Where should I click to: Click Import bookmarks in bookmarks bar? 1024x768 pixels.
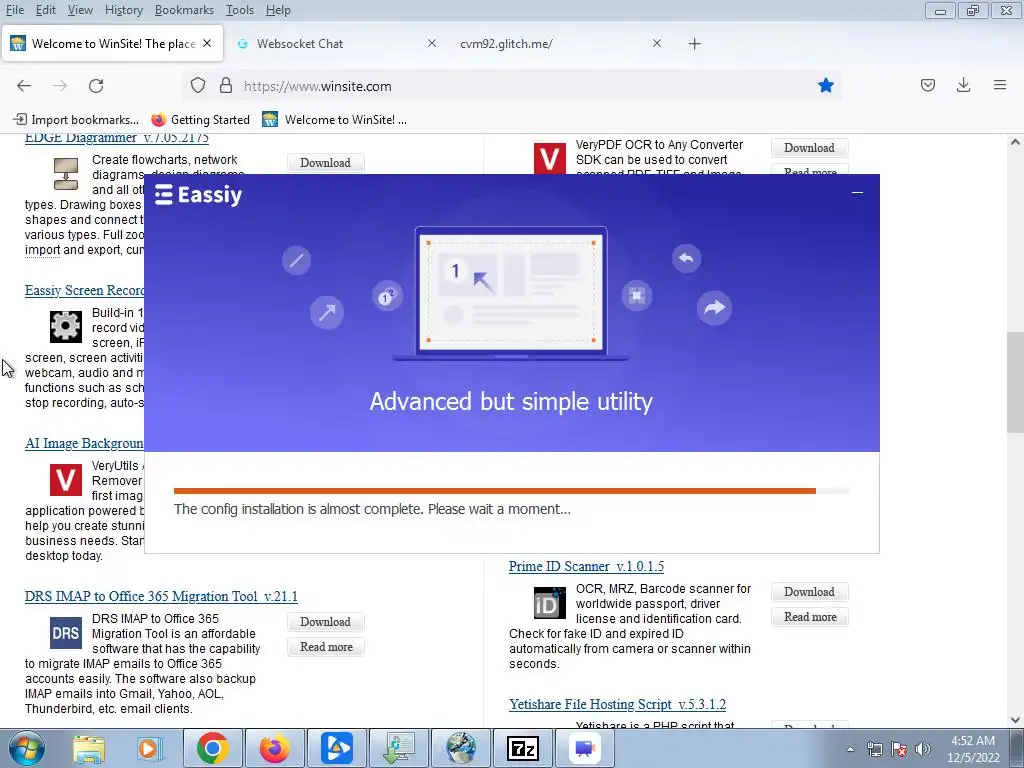(76, 120)
